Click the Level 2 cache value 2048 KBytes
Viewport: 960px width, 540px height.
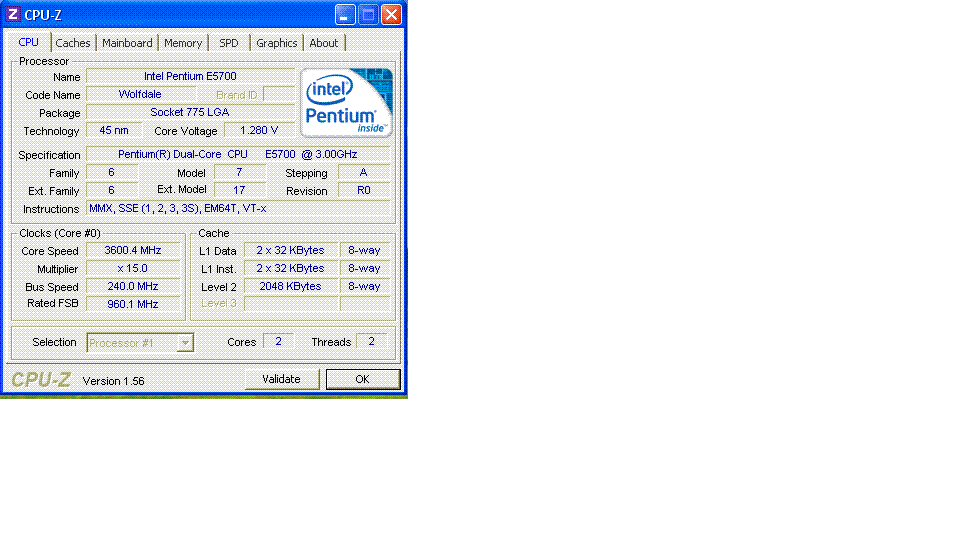pos(291,286)
